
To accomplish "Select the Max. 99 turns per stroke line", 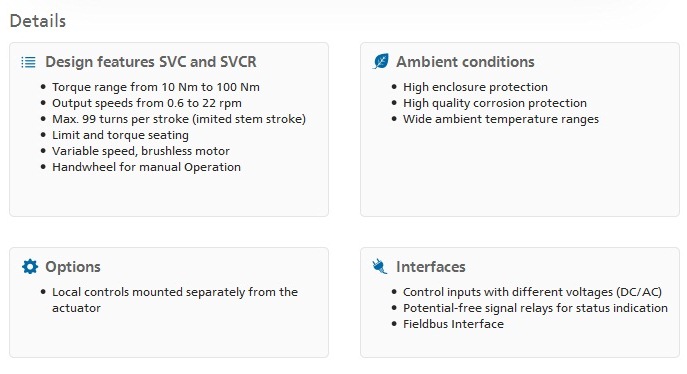I will 179,119.
